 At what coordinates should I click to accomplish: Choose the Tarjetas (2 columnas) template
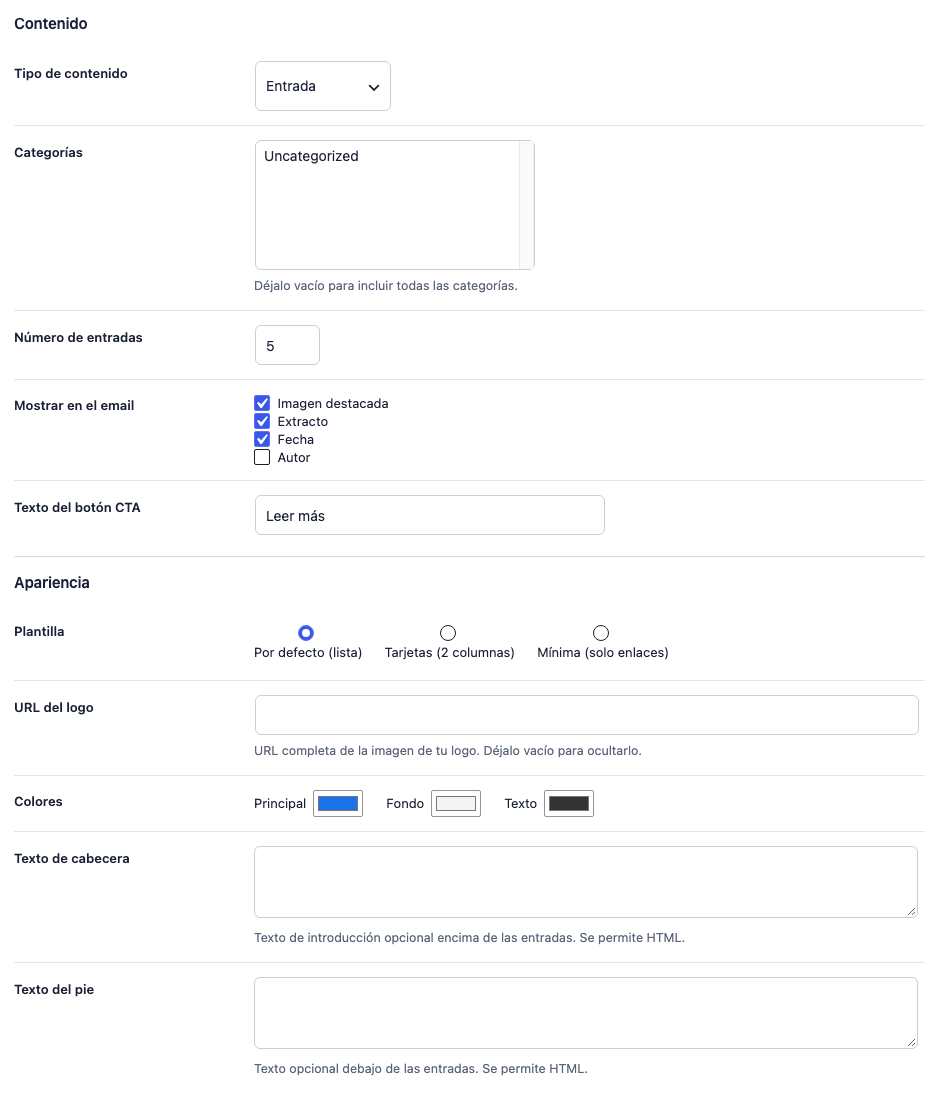click(448, 633)
